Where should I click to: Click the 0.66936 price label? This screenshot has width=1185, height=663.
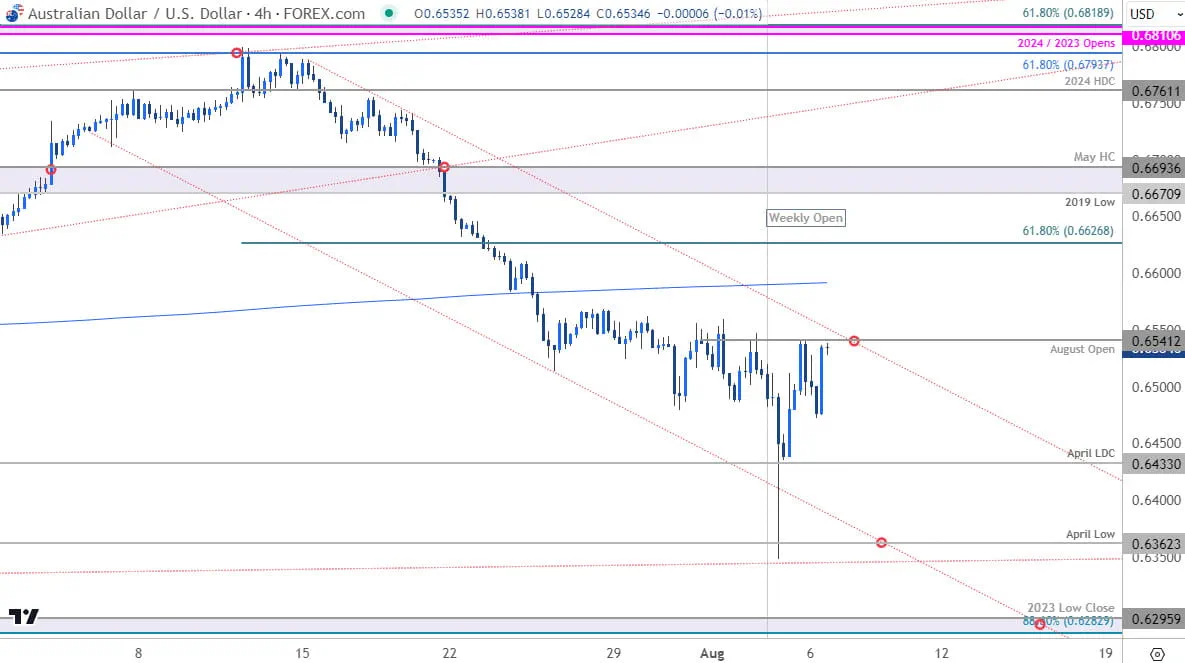pos(1154,168)
